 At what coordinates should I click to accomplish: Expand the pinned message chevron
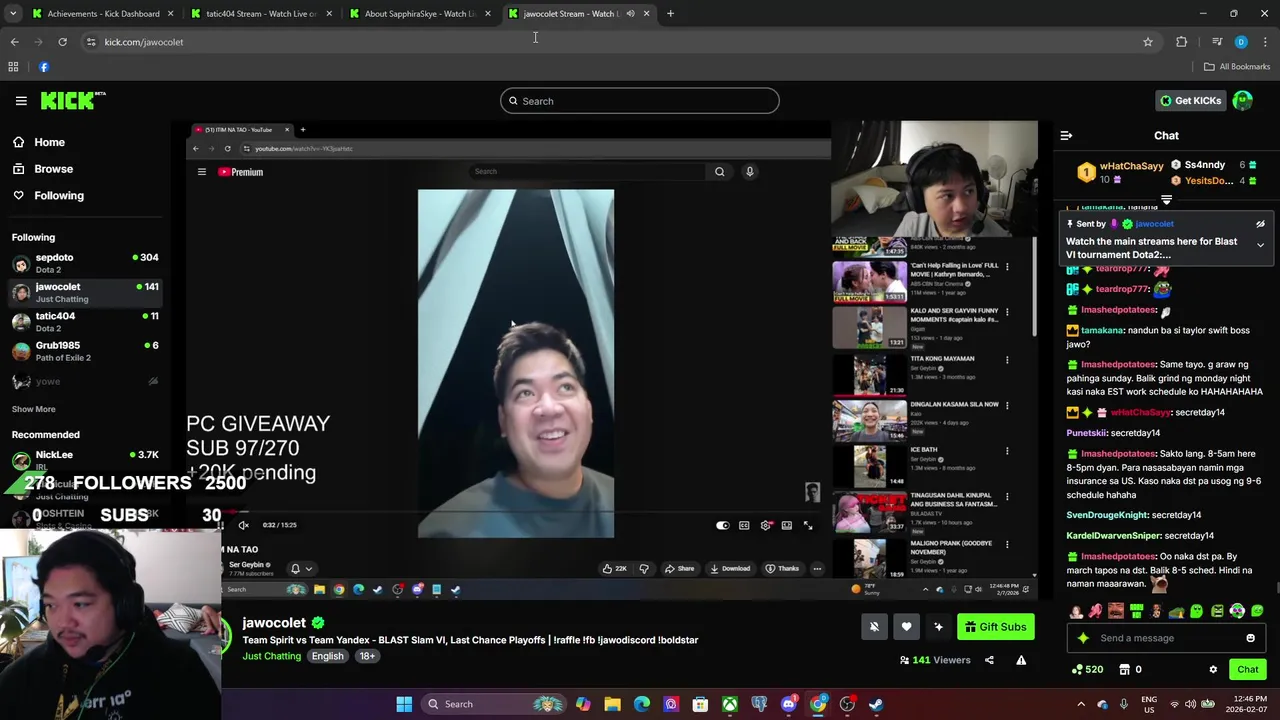(1260, 245)
